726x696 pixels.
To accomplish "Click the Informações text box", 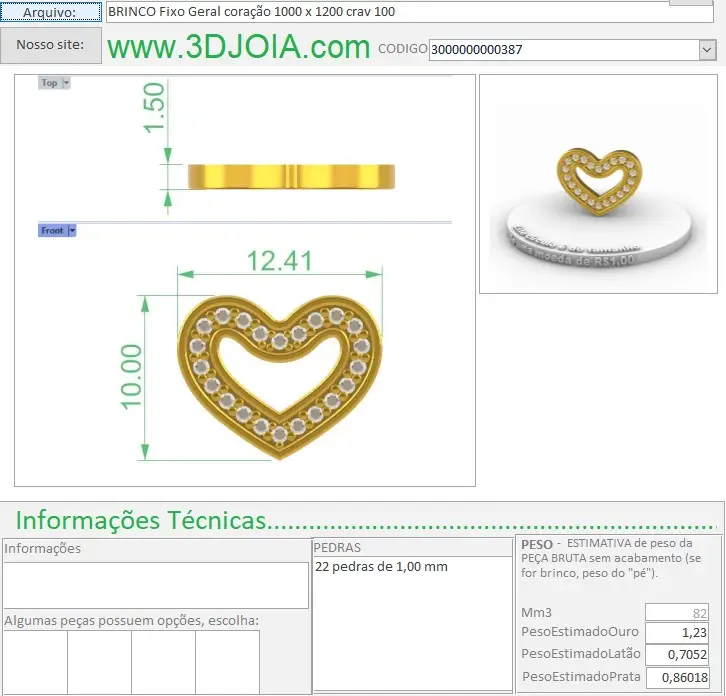I will (x=155, y=585).
